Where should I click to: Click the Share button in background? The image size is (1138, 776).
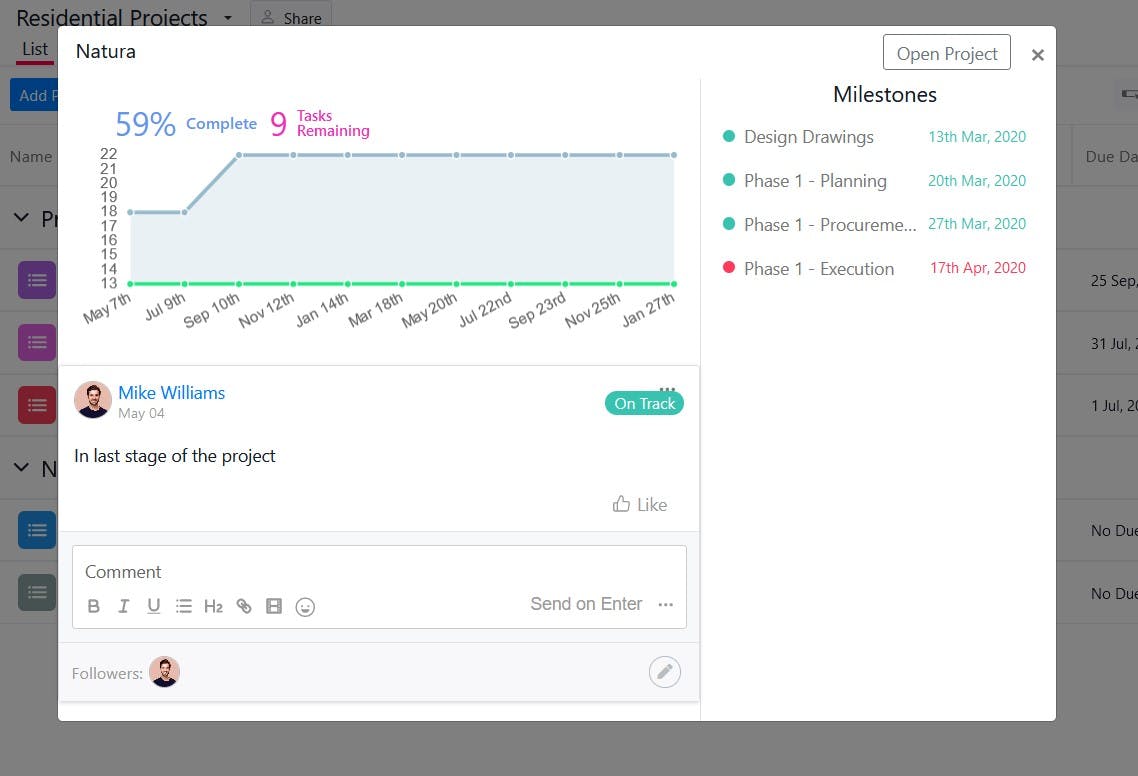(291, 16)
